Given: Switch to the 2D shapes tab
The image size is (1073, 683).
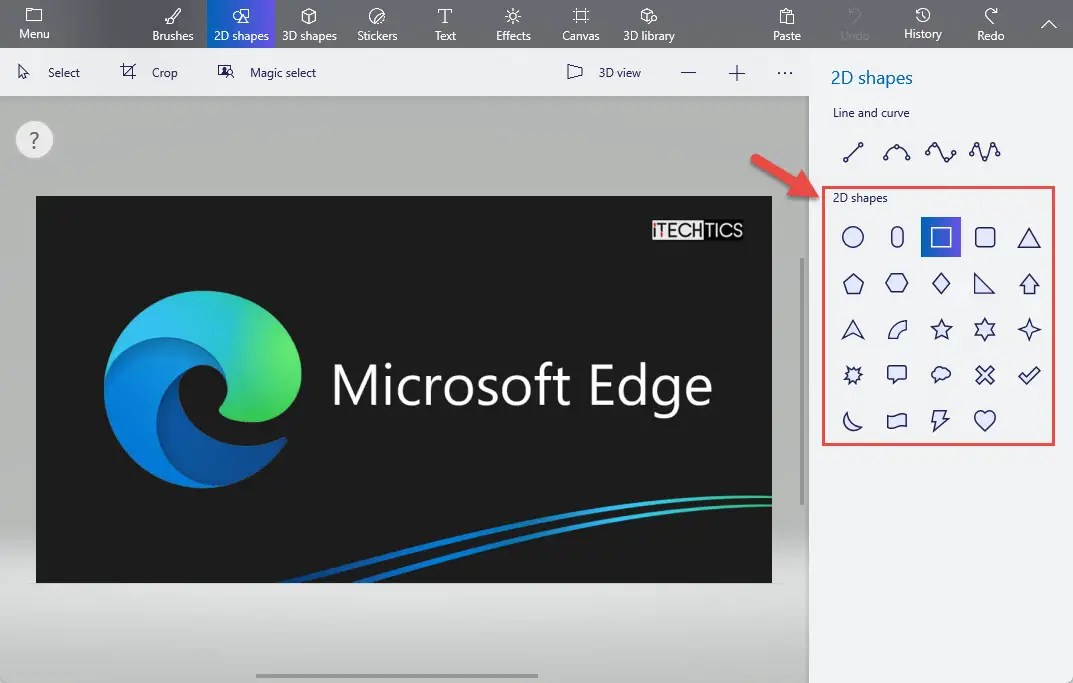Looking at the screenshot, I should coord(240,23).
